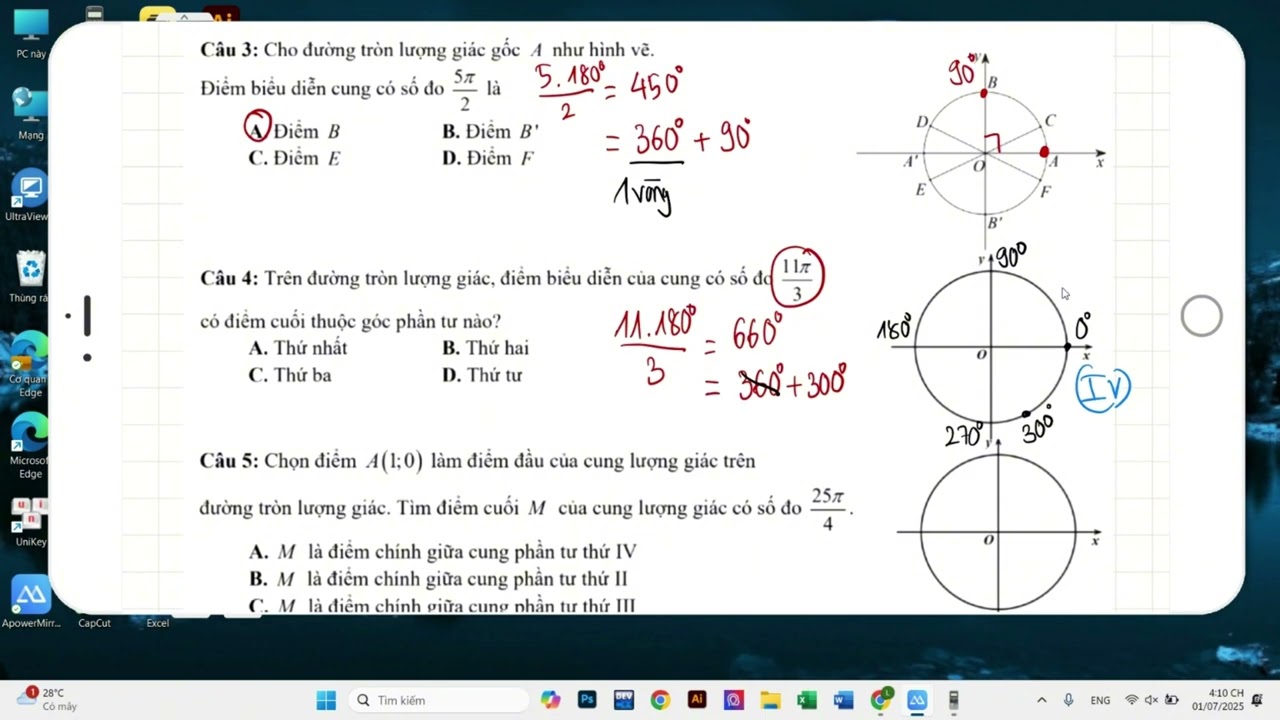Expand the hidden system tray icons chevron
Image resolution: width=1280 pixels, height=720 pixels.
pyautogui.click(x=1042, y=700)
